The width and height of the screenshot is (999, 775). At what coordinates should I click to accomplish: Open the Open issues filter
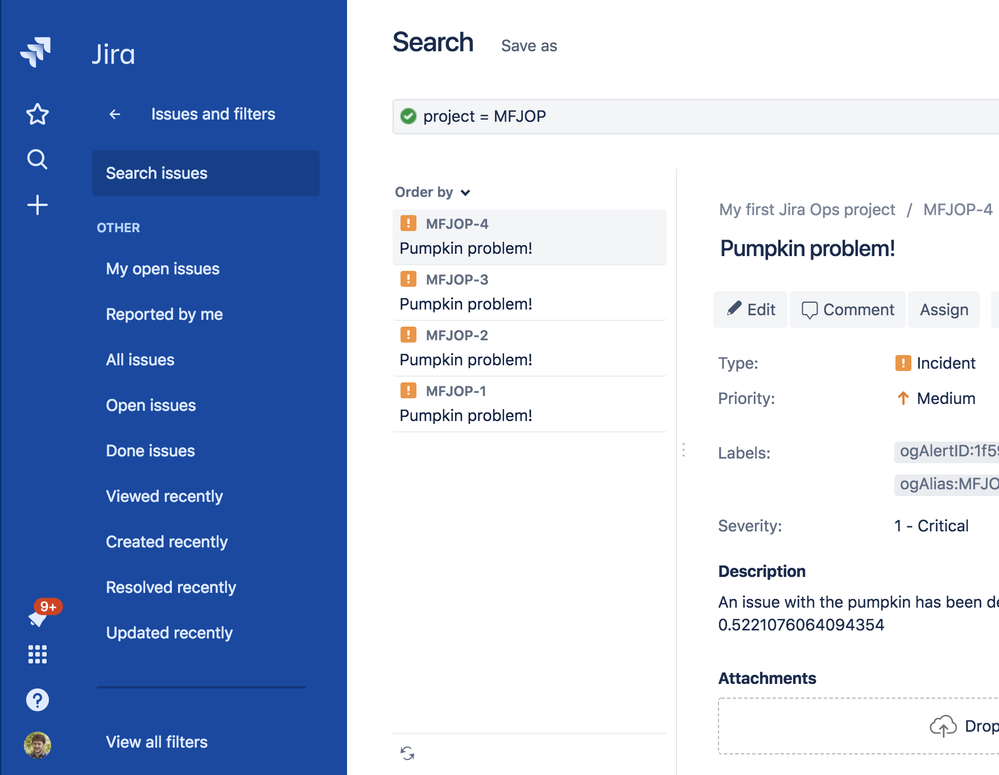point(151,405)
